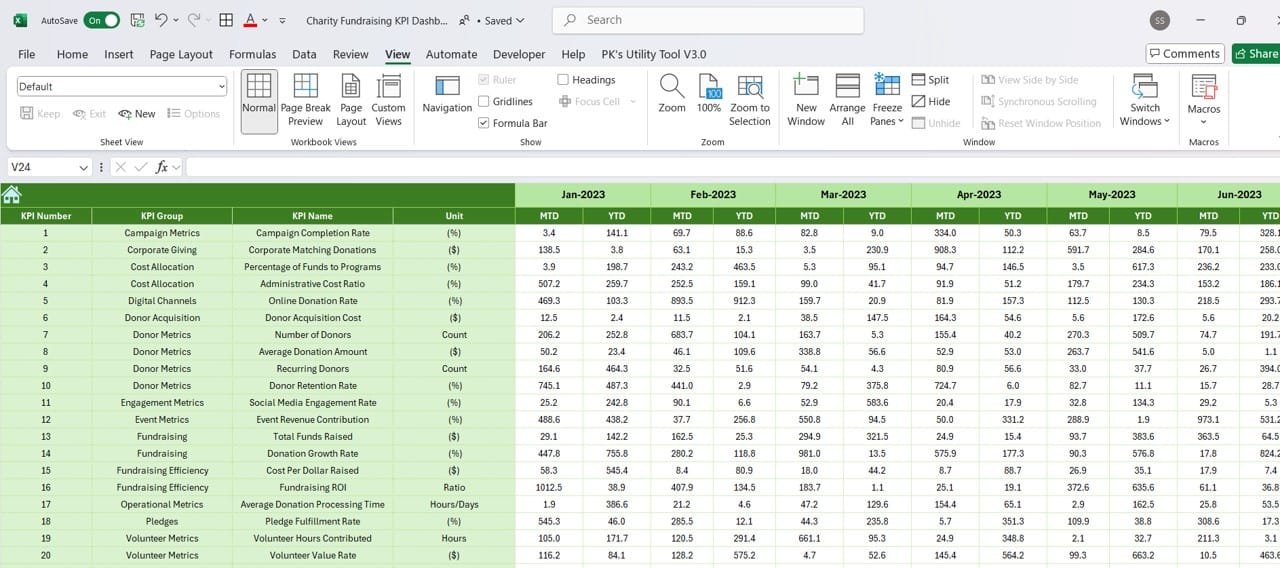
Task: Open the File menu
Action: coord(27,54)
